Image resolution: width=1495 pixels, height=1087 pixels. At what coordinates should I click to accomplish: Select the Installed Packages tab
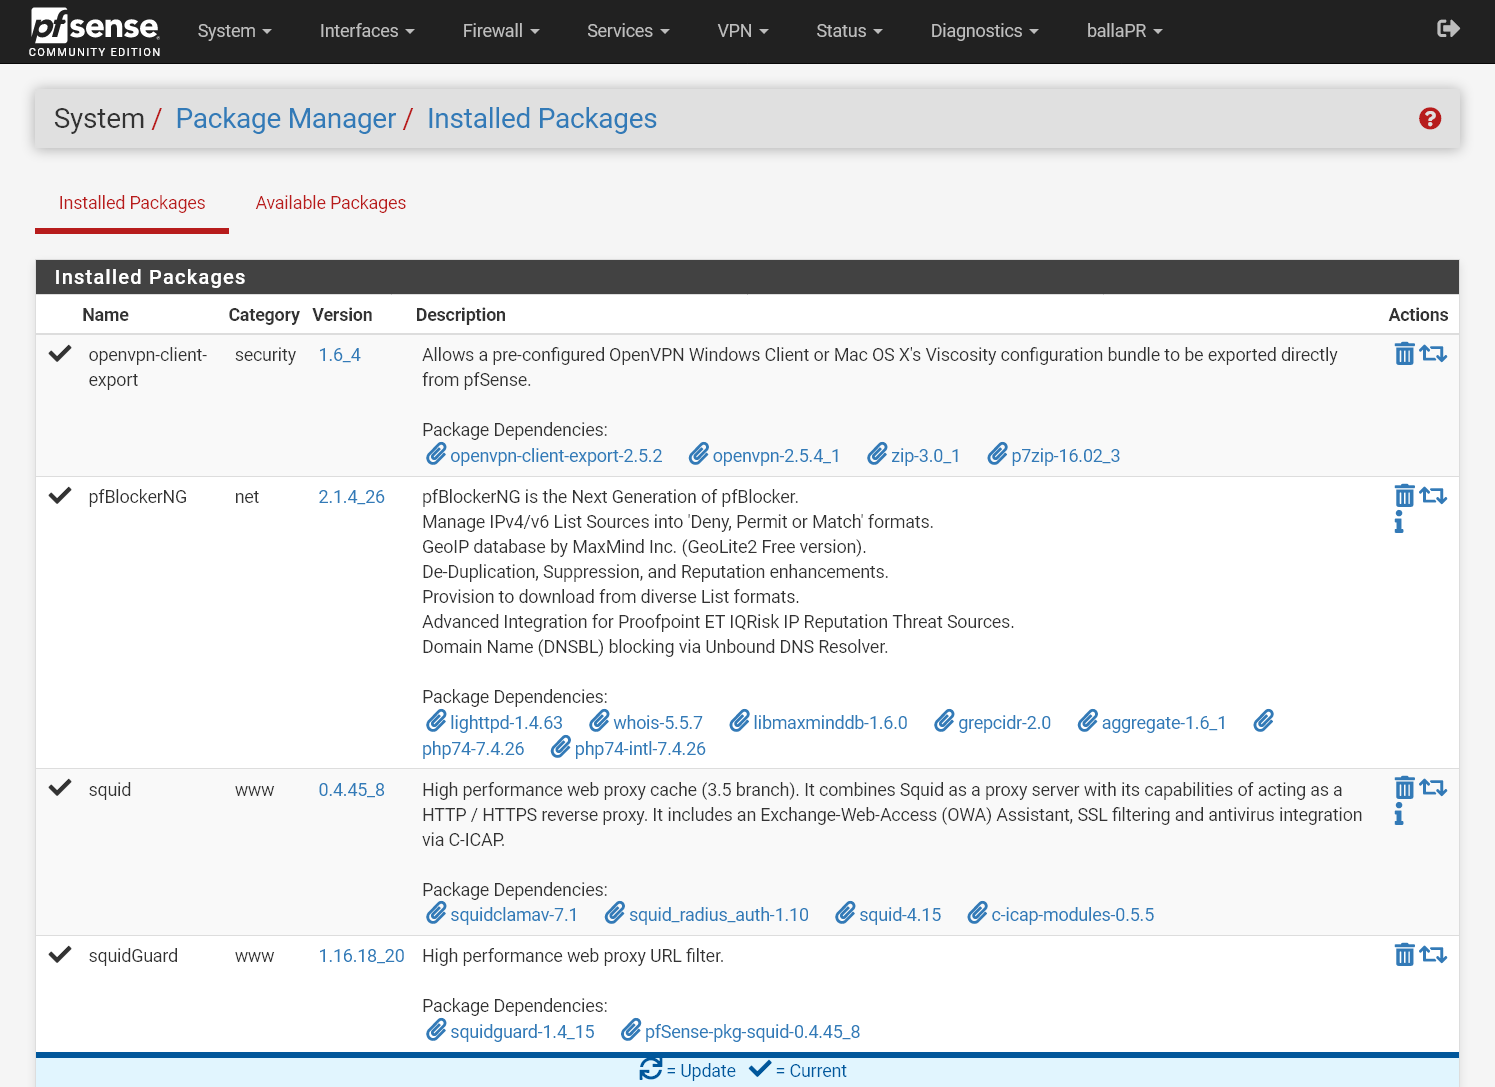[x=131, y=203]
